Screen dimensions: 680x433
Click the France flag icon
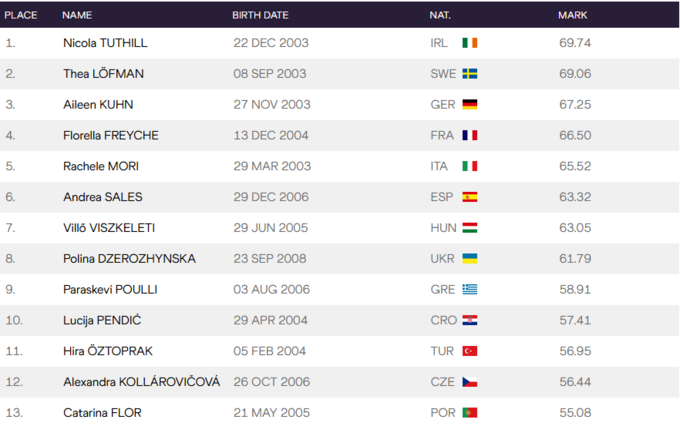[469, 136]
